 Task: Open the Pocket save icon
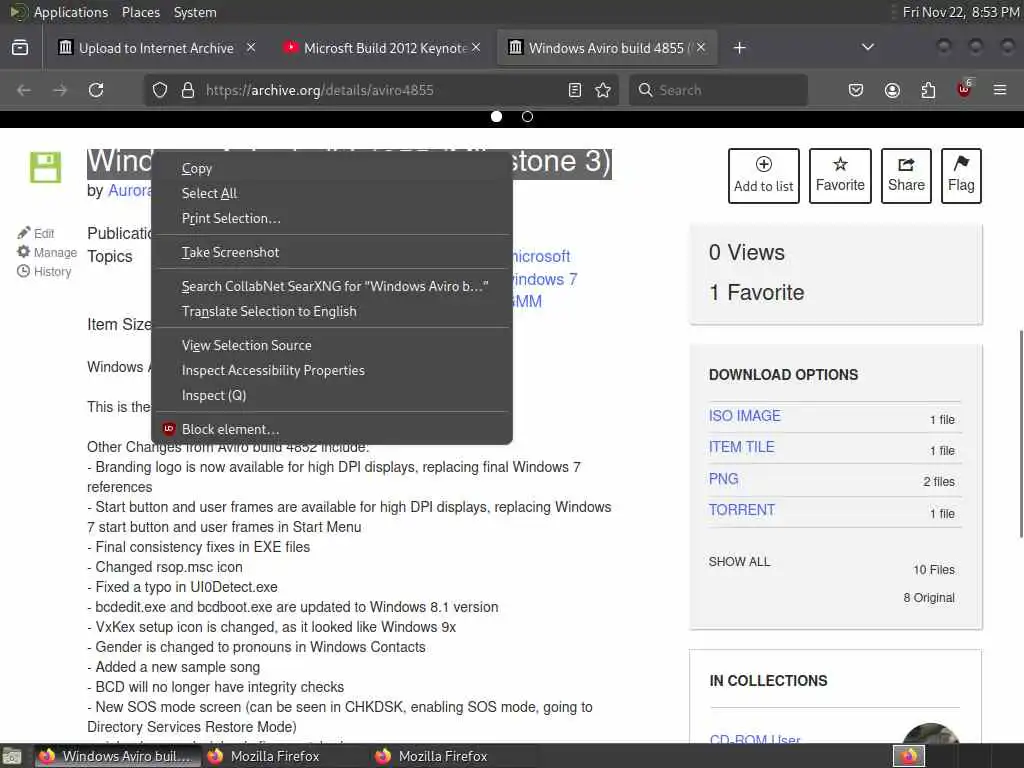[x=856, y=90]
